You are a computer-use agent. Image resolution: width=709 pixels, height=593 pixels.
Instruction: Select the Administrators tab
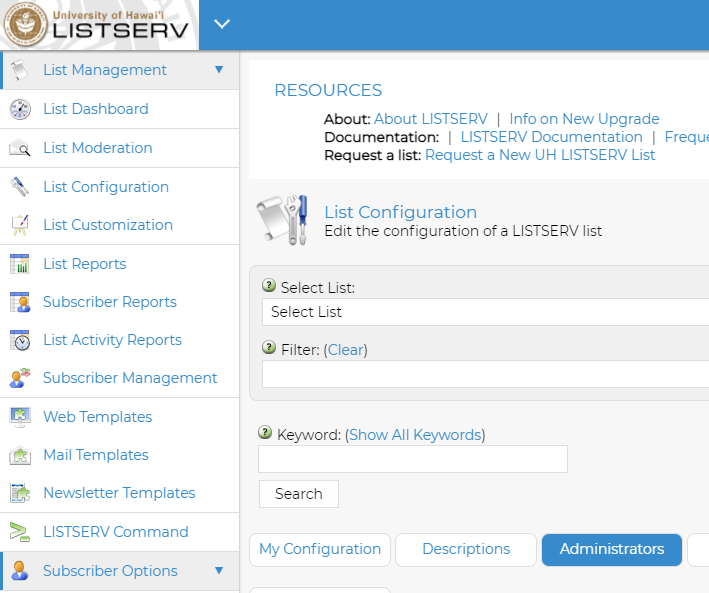point(612,550)
